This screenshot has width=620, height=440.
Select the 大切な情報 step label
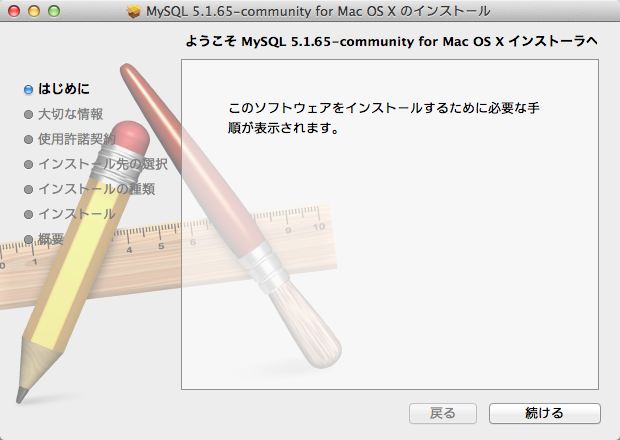[x=70, y=114]
